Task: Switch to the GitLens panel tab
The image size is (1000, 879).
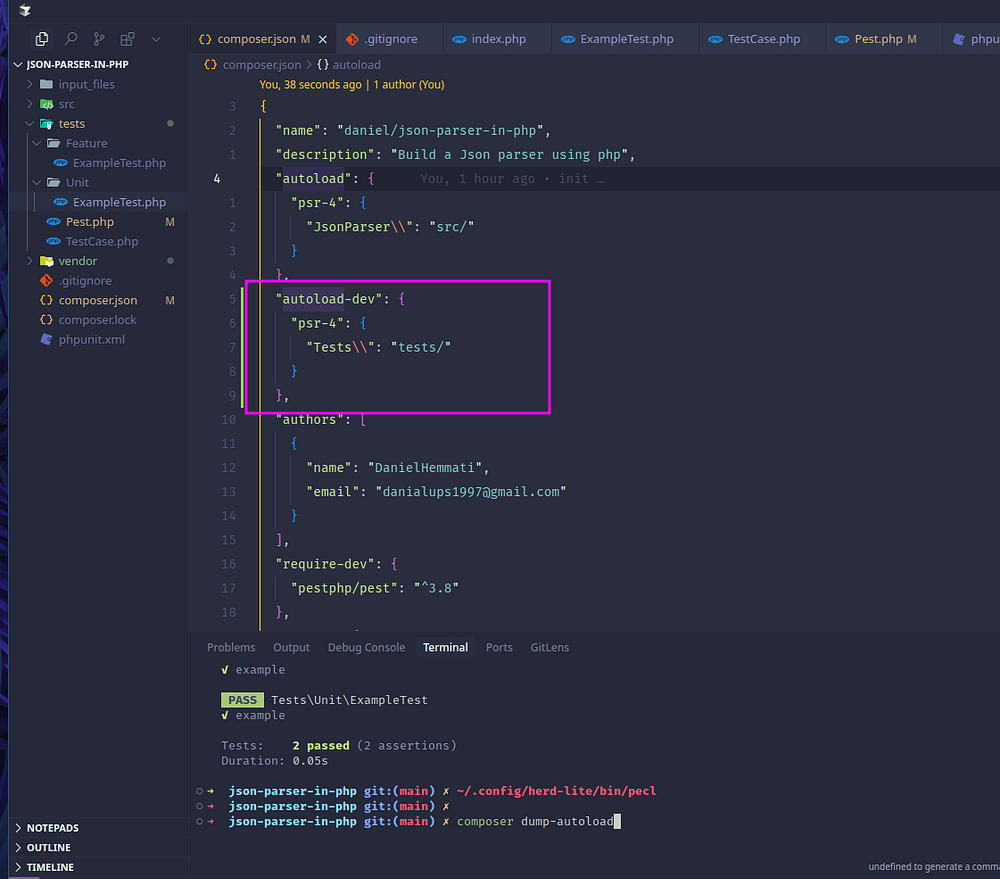Action: [x=549, y=647]
